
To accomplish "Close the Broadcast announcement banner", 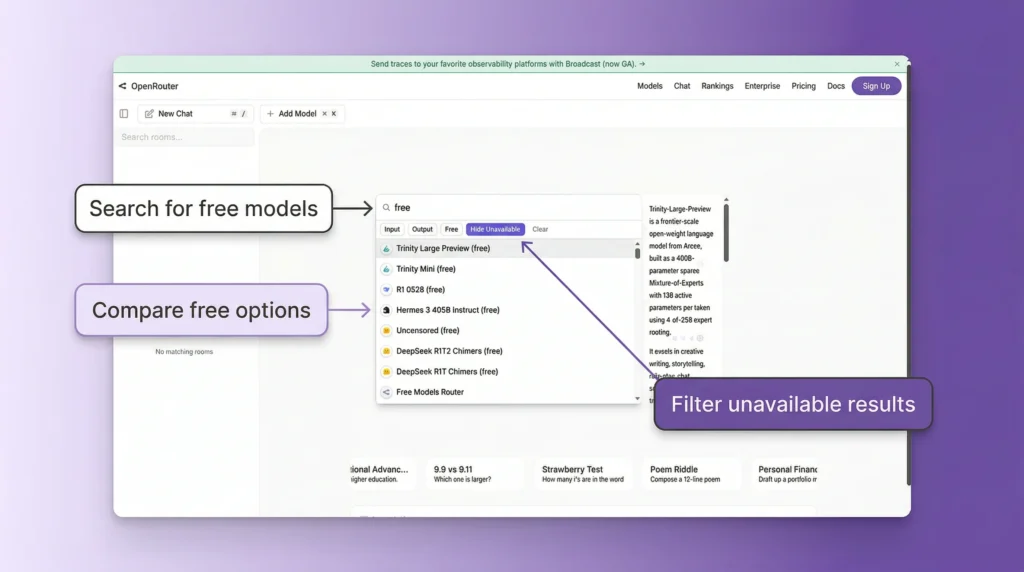I will [897, 64].
